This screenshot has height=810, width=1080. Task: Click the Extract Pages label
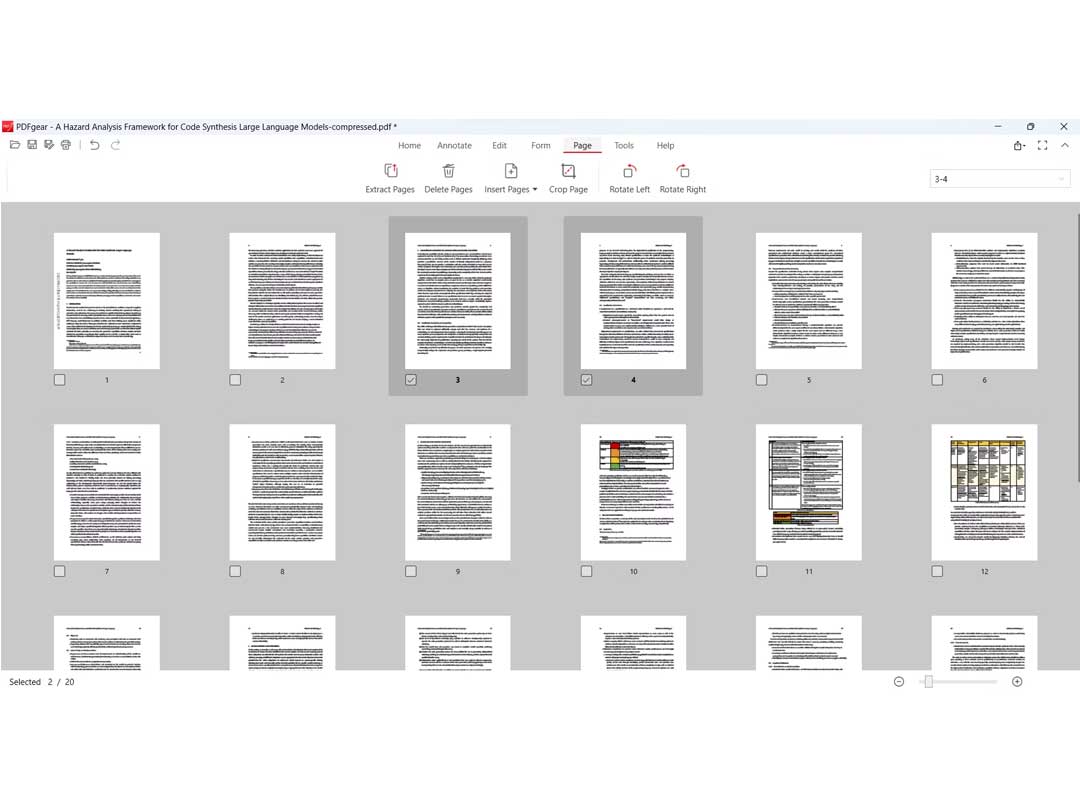[x=390, y=189]
